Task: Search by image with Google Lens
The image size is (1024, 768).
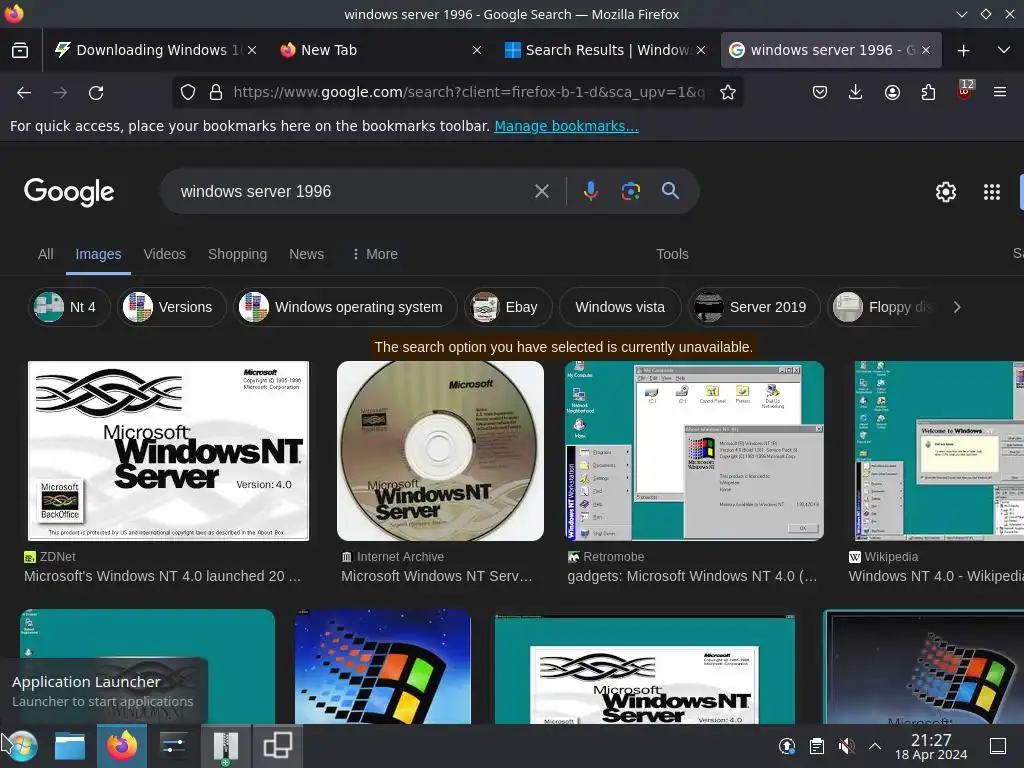Action: 630,191
